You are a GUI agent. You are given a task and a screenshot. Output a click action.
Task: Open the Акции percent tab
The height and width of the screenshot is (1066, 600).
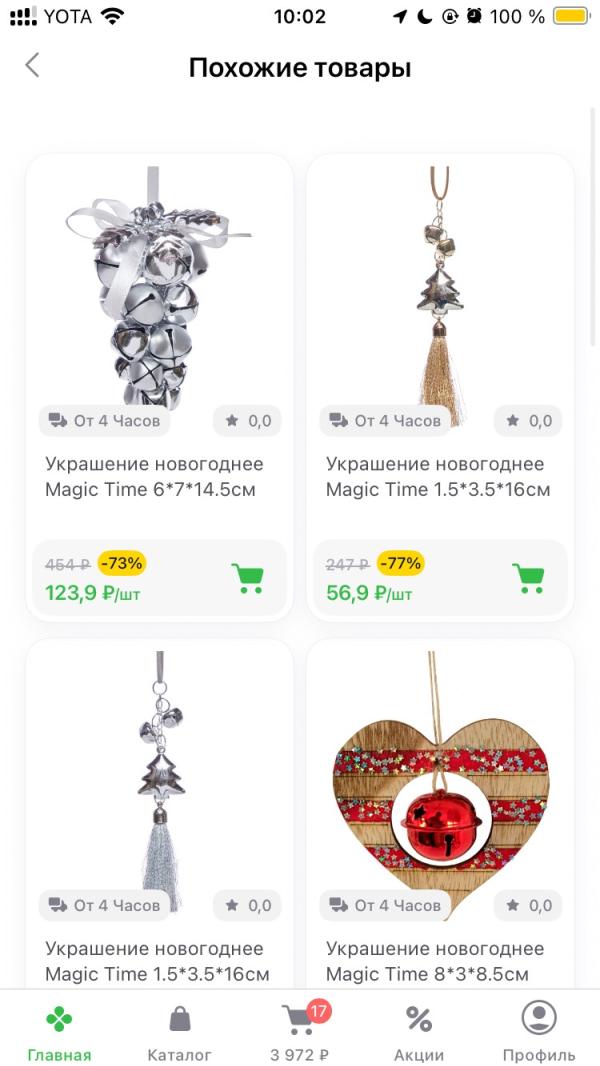(x=419, y=1030)
